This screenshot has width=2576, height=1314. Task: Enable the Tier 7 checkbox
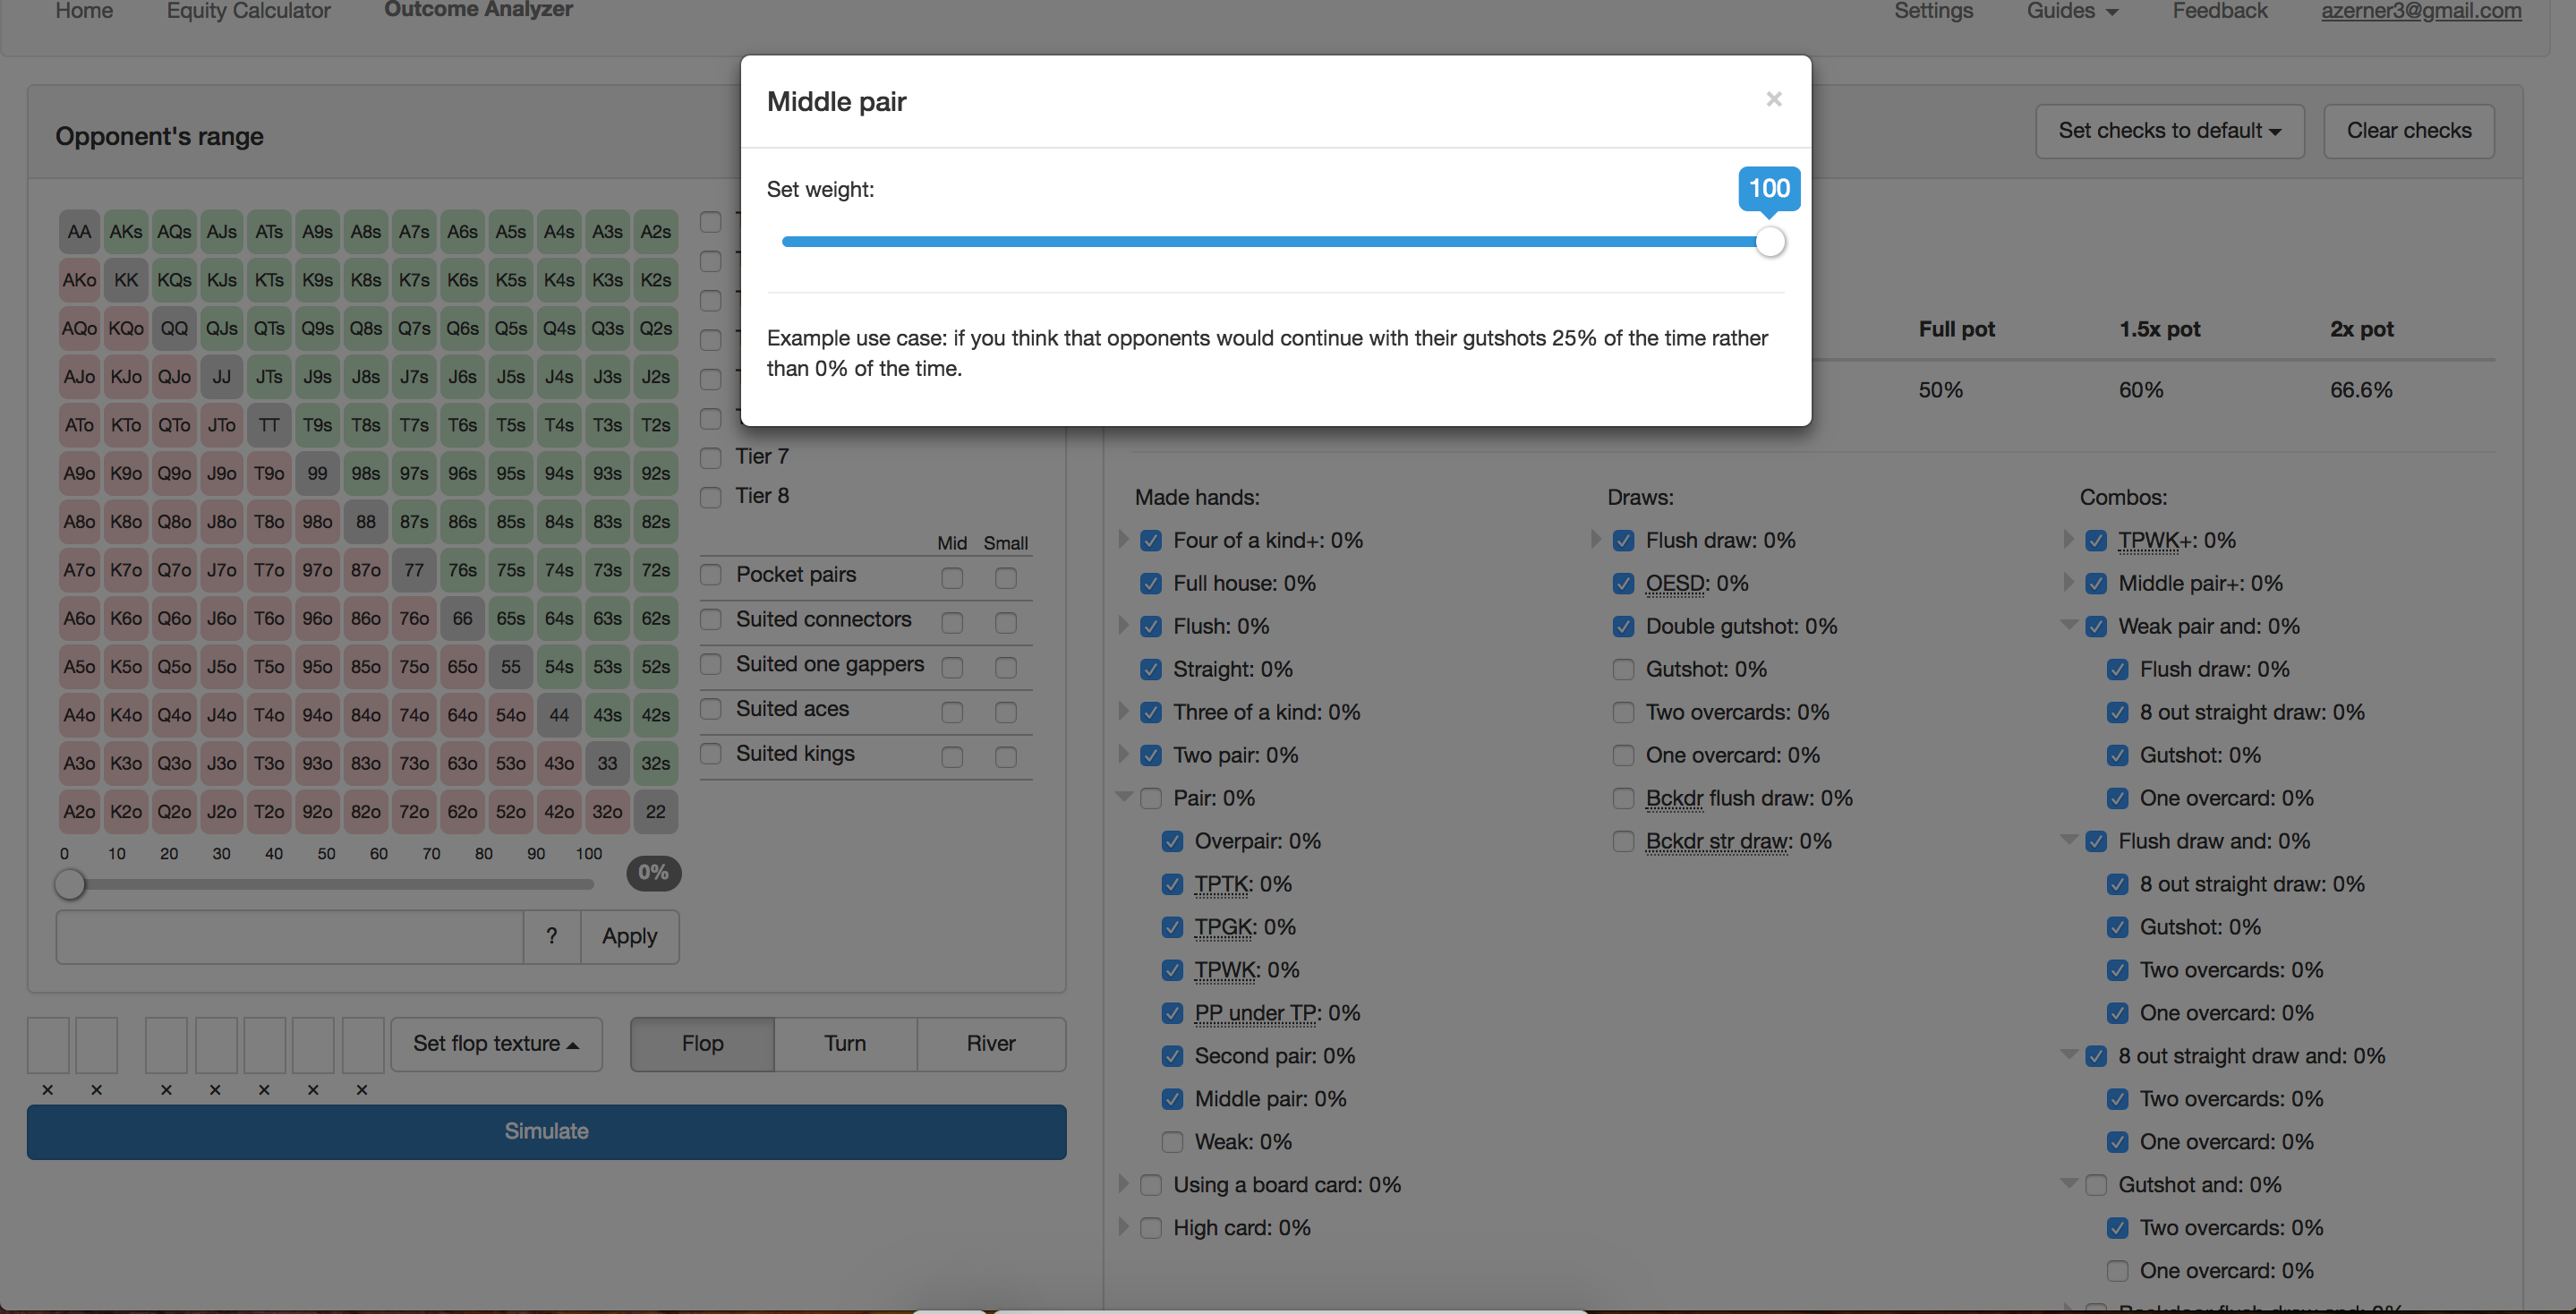point(711,457)
